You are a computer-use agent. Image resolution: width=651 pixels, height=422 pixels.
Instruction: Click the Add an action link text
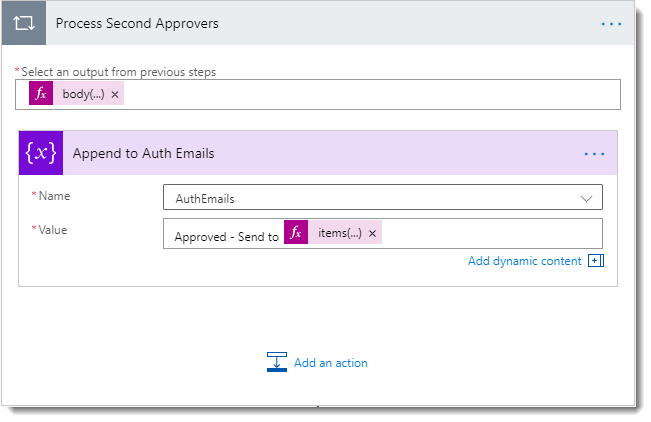pyautogui.click(x=330, y=363)
